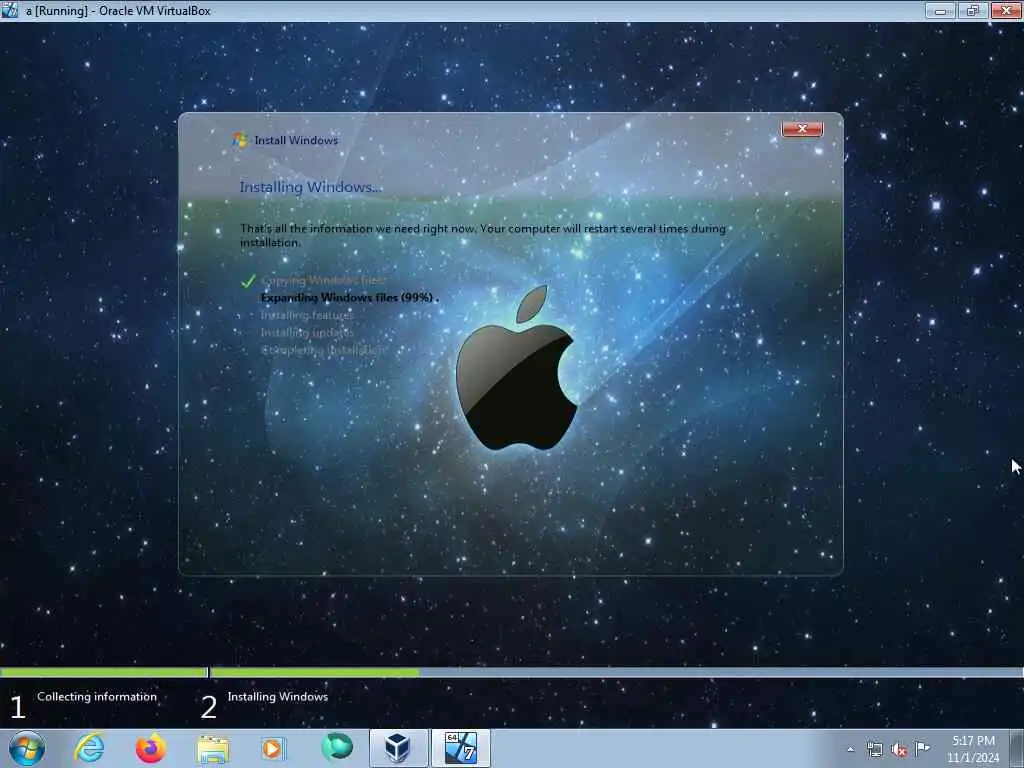The width and height of the screenshot is (1024, 768).
Task: Click the Completing installation step
Action: 323,350
